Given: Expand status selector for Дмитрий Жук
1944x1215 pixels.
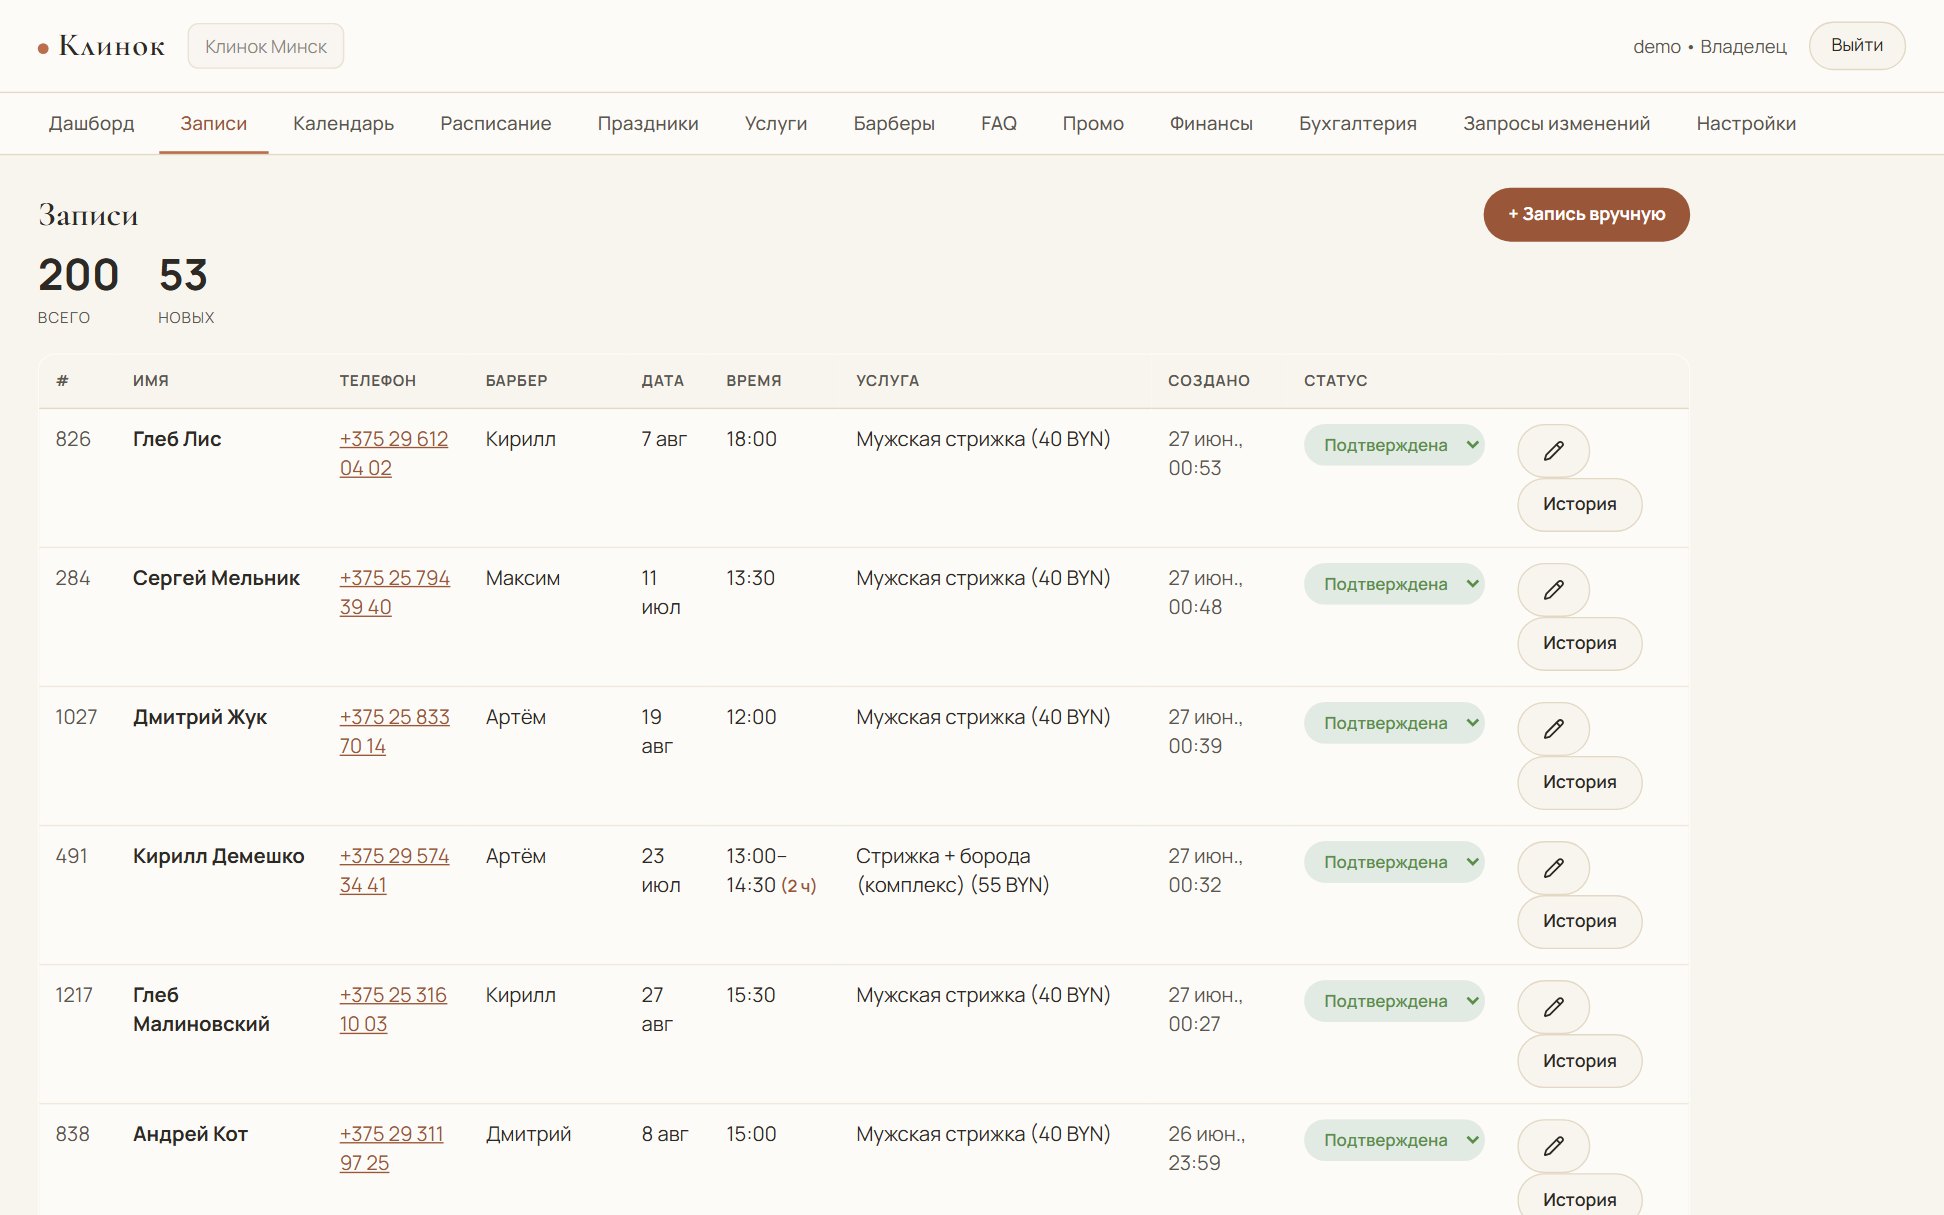Looking at the screenshot, I should point(1394,723).
